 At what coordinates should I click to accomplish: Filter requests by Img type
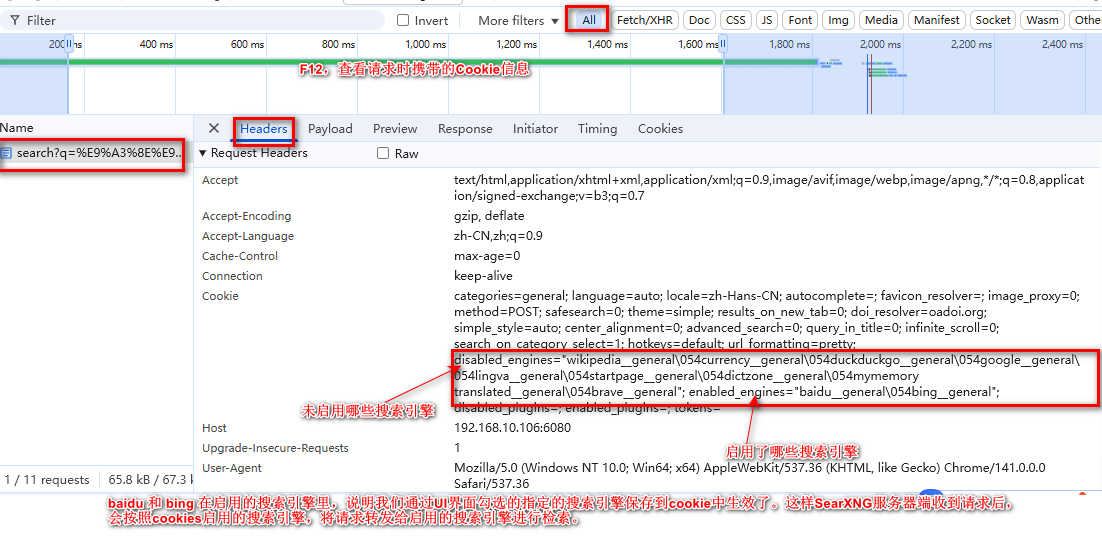pos(838,20)
